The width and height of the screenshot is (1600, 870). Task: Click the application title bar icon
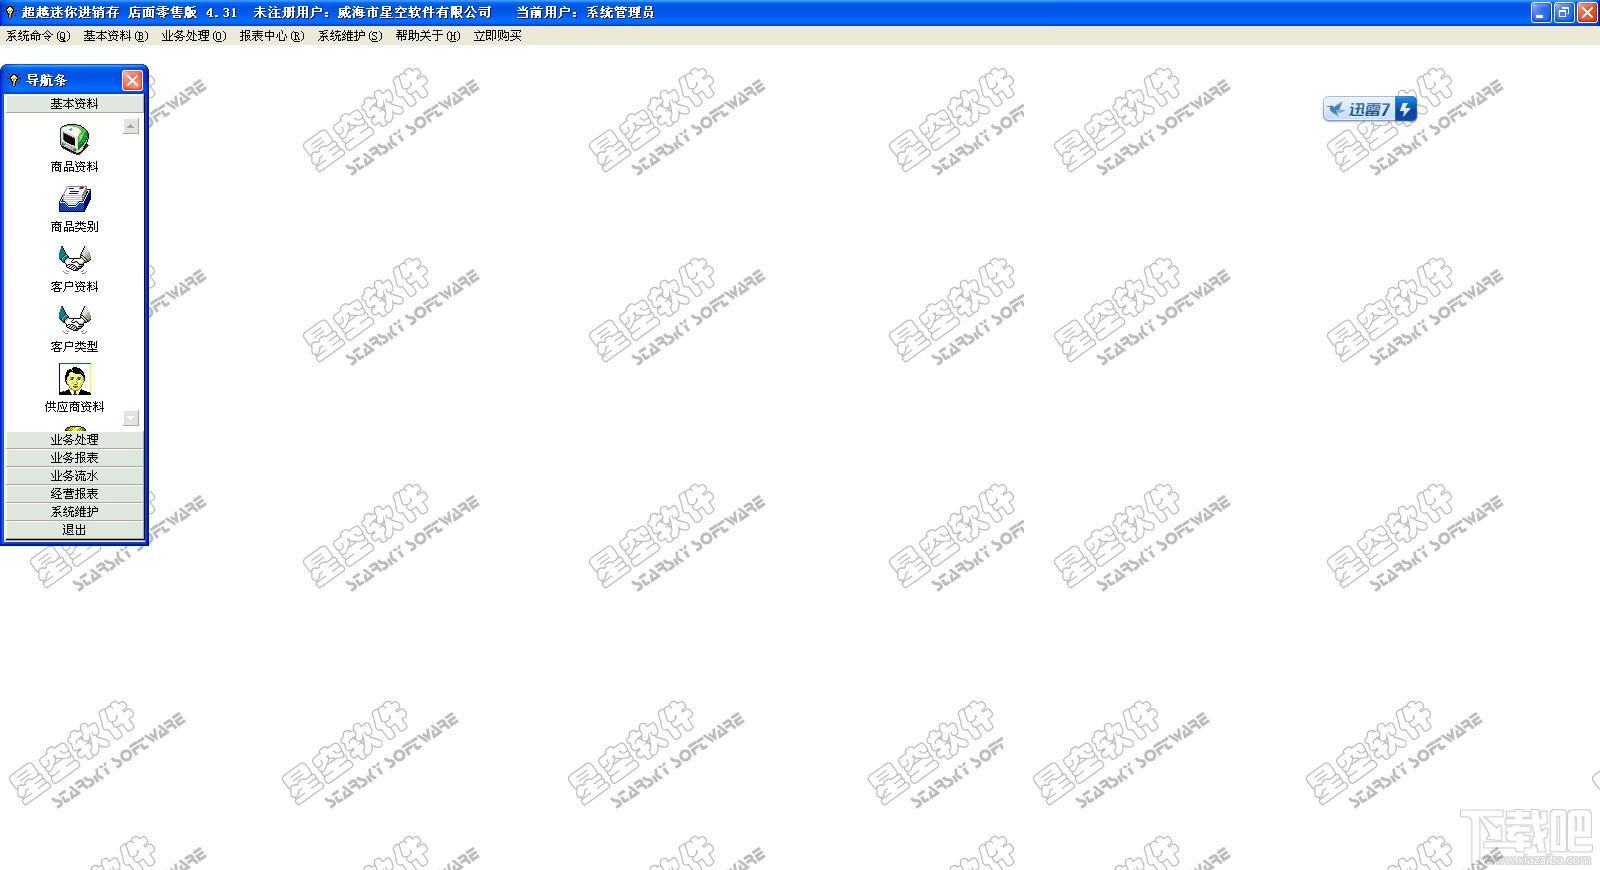(x=10, y=12)
